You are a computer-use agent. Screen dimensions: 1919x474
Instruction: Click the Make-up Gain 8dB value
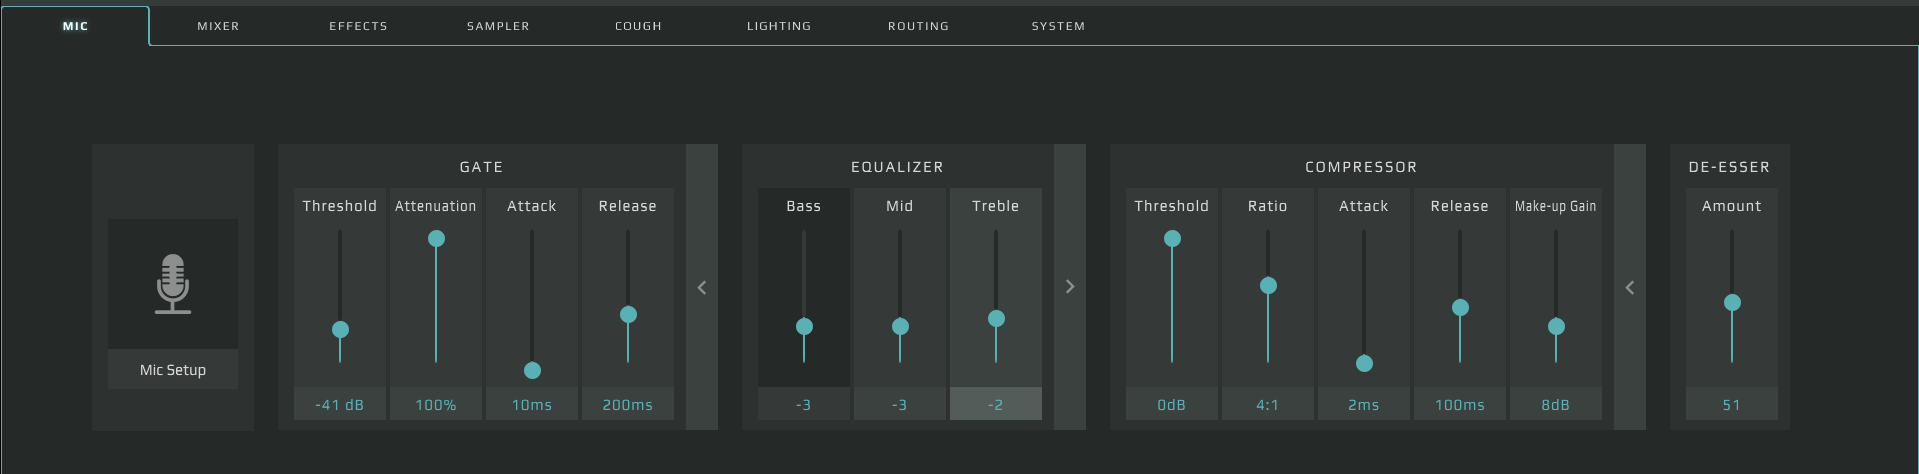tap(1556, 405)
